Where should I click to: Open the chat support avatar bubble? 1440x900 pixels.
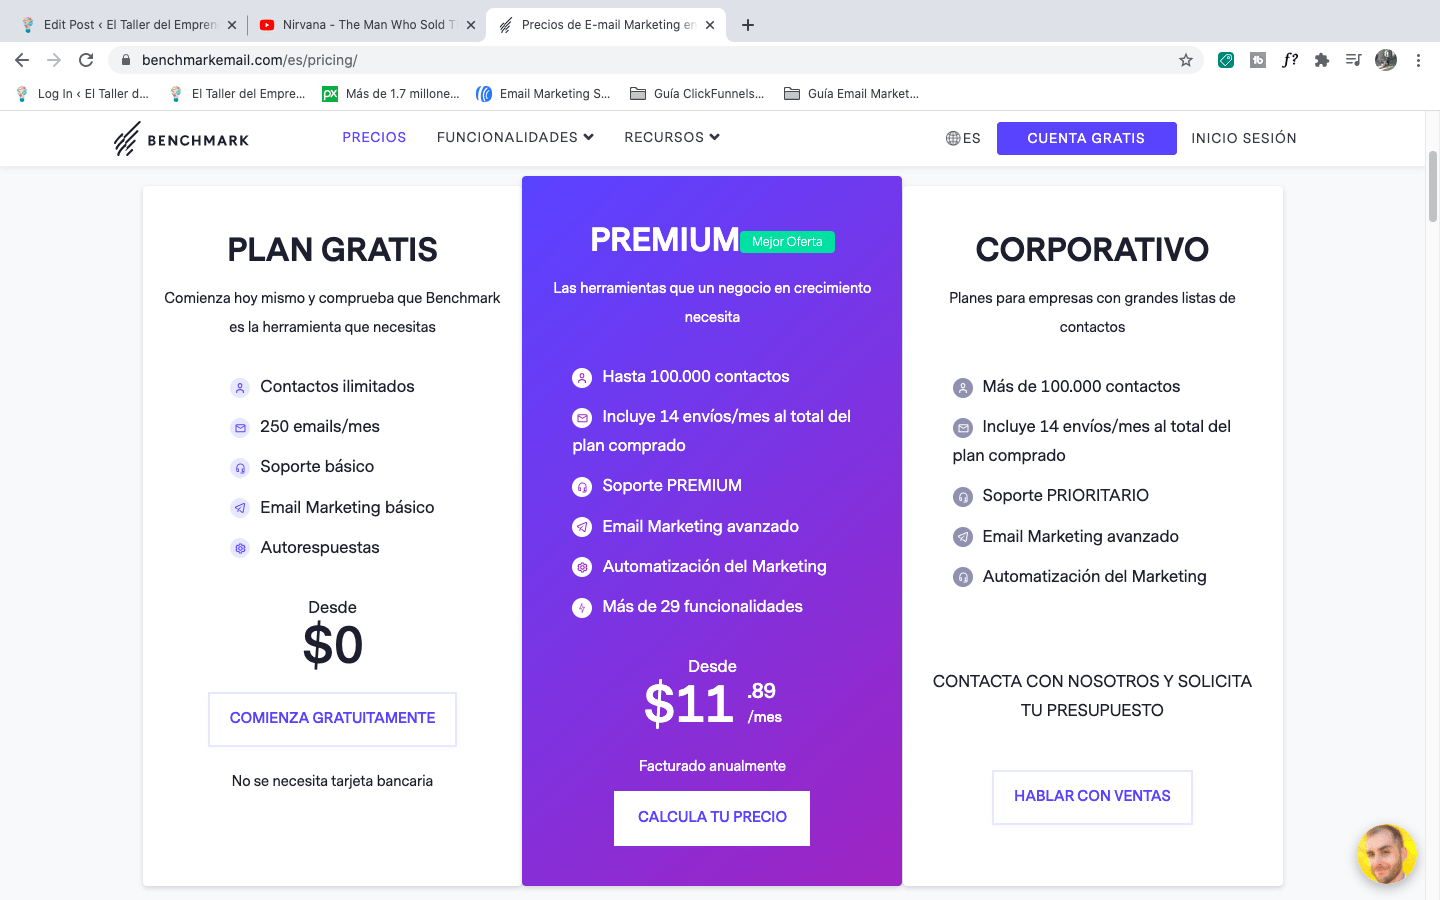point(1386,854)
